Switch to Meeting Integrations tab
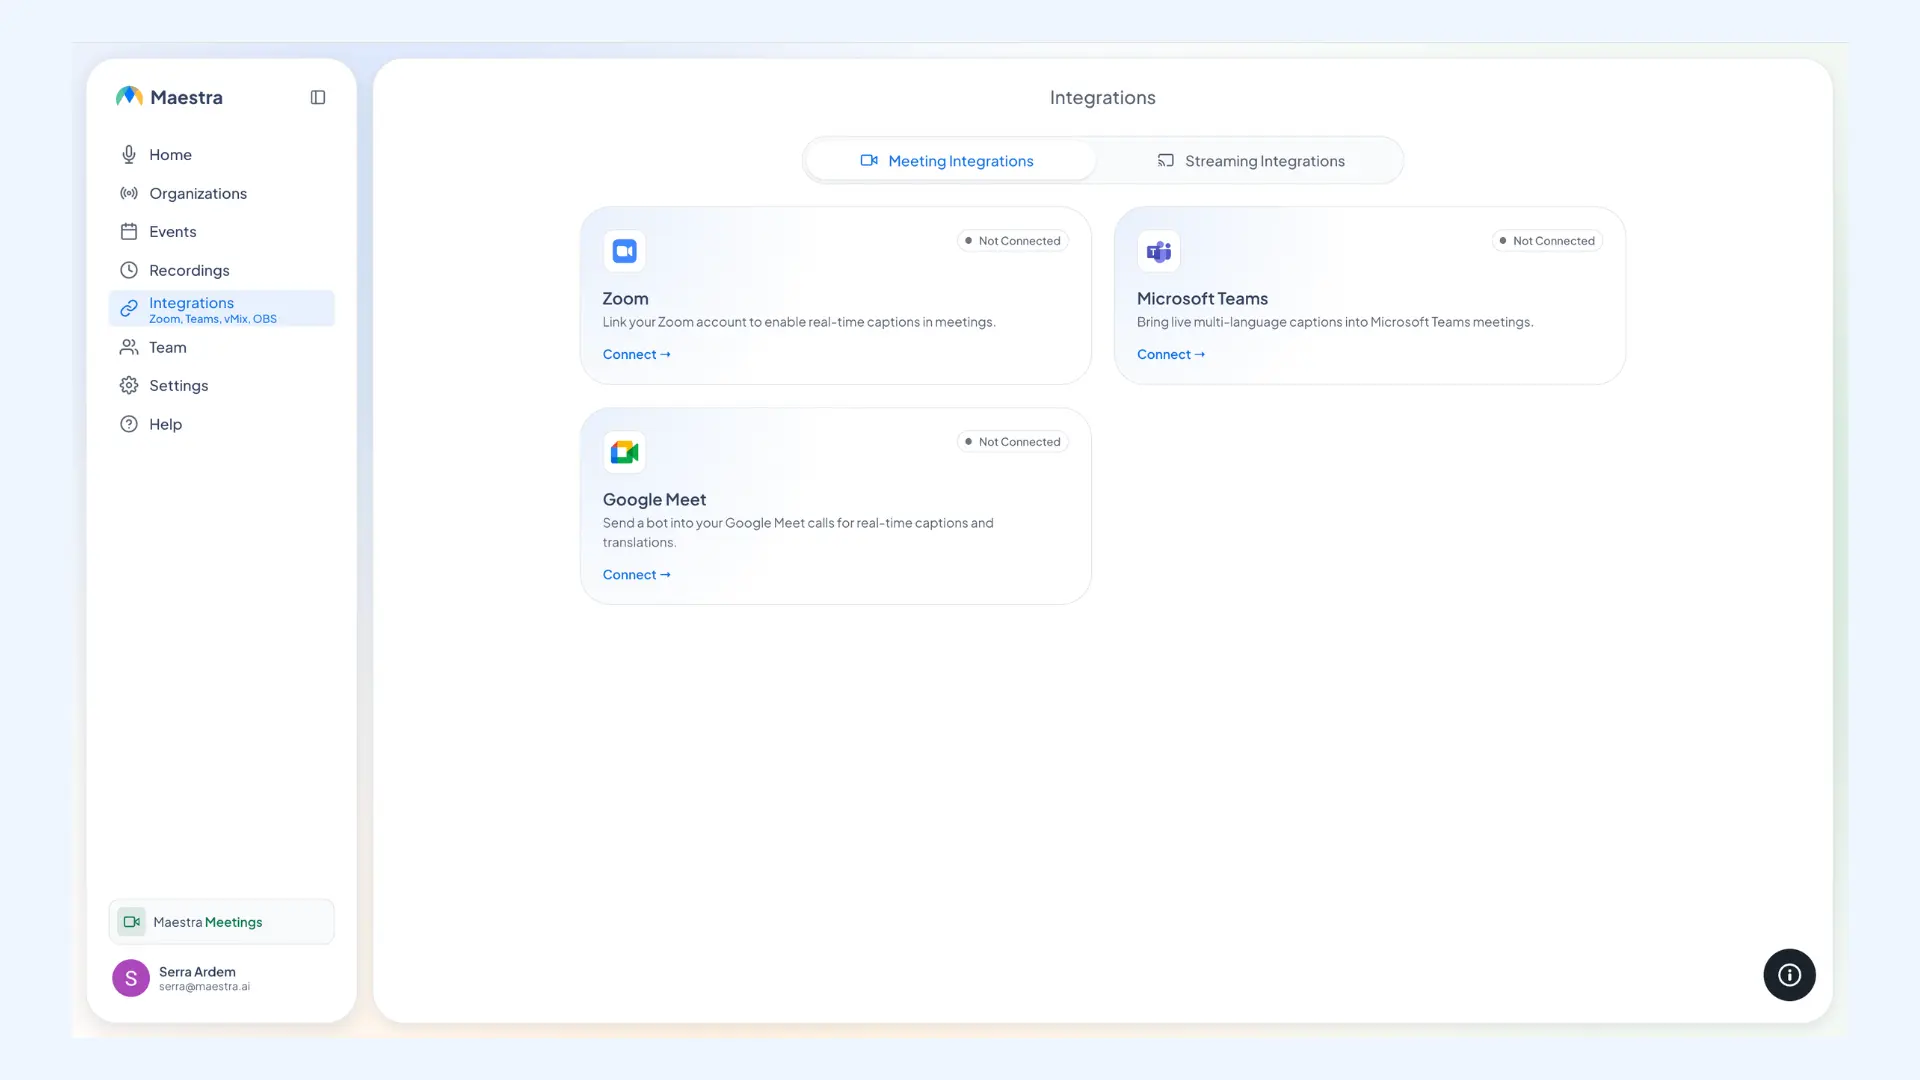The image size is (1920, 1080). click(x=951, y=161)
